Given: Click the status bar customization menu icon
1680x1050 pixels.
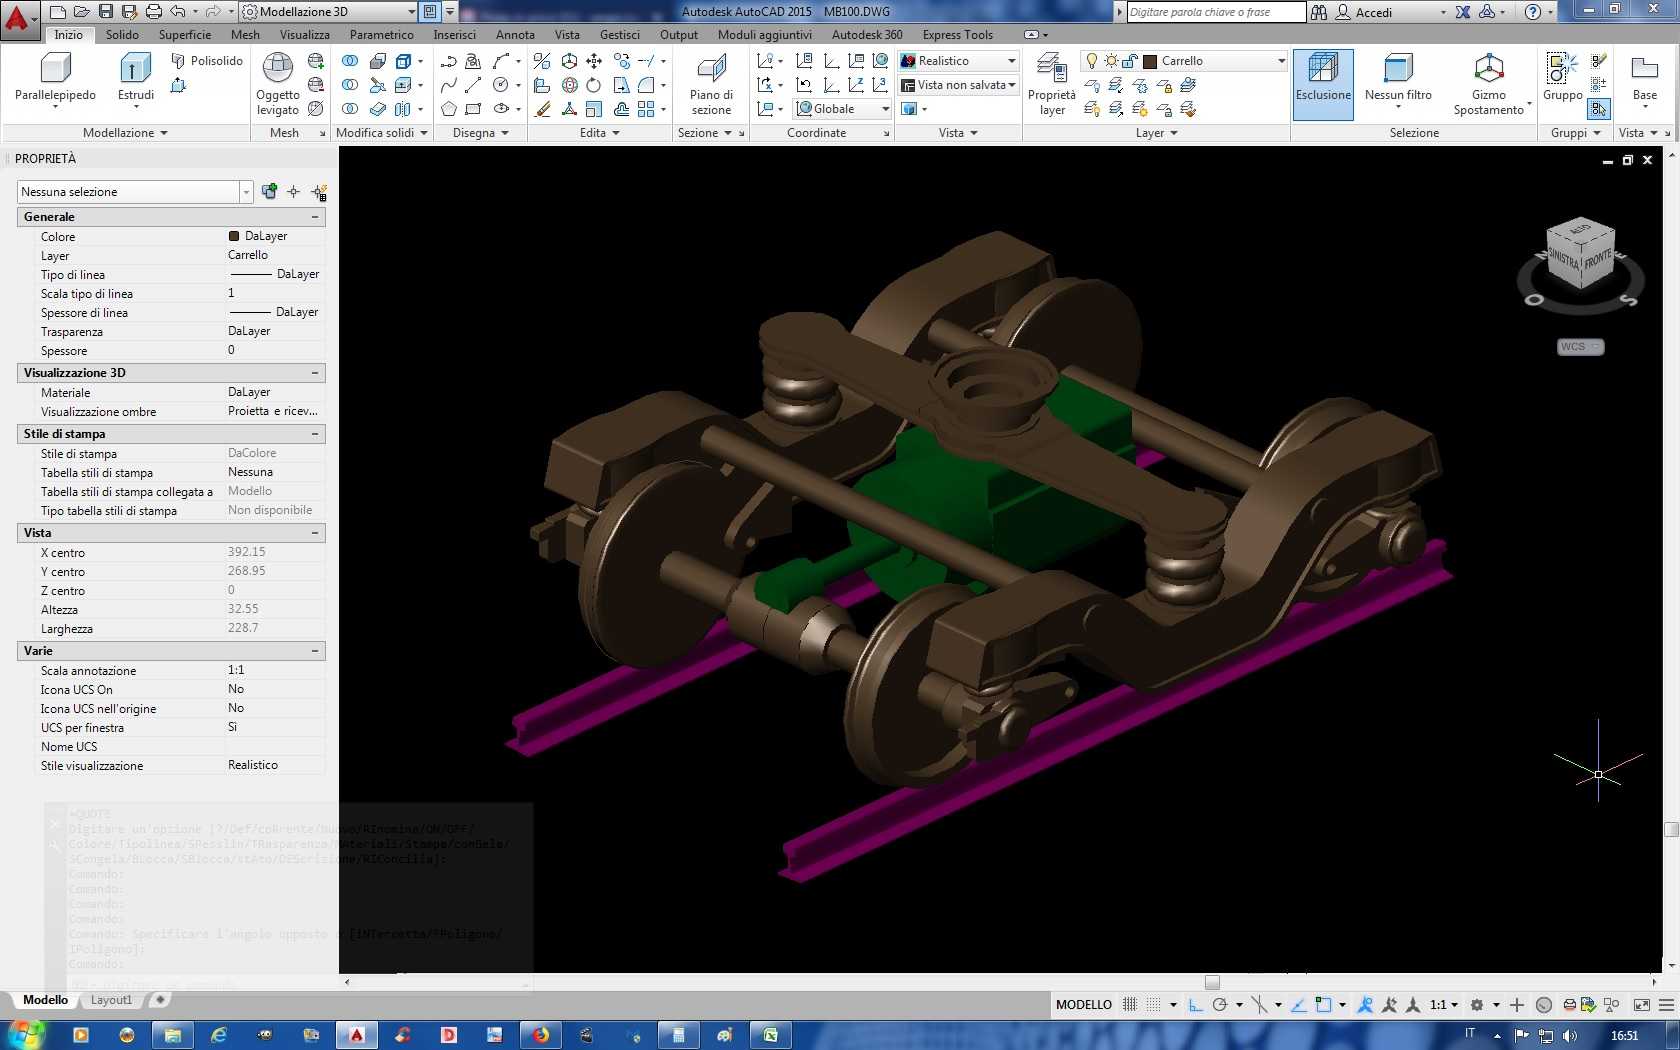Looking at the screenshot, I should pos(1665,1005).
